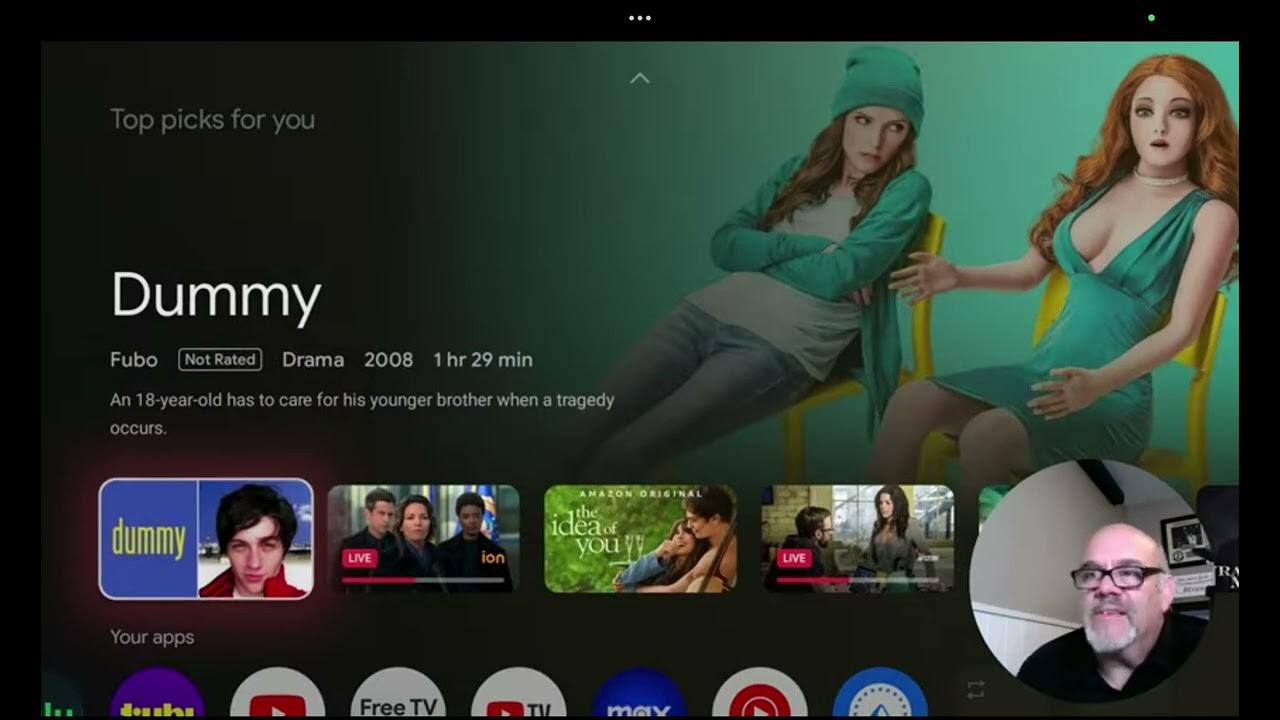This screenshot has height=720, width=1280.
Task: Open The Idea of You thumbnail
Action: 641,539
